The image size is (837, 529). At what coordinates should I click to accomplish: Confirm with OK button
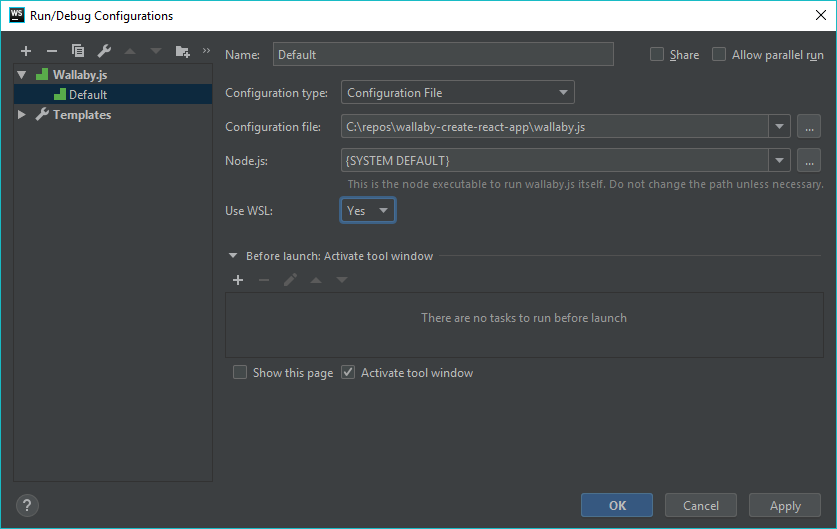click(x=617, y=505)
